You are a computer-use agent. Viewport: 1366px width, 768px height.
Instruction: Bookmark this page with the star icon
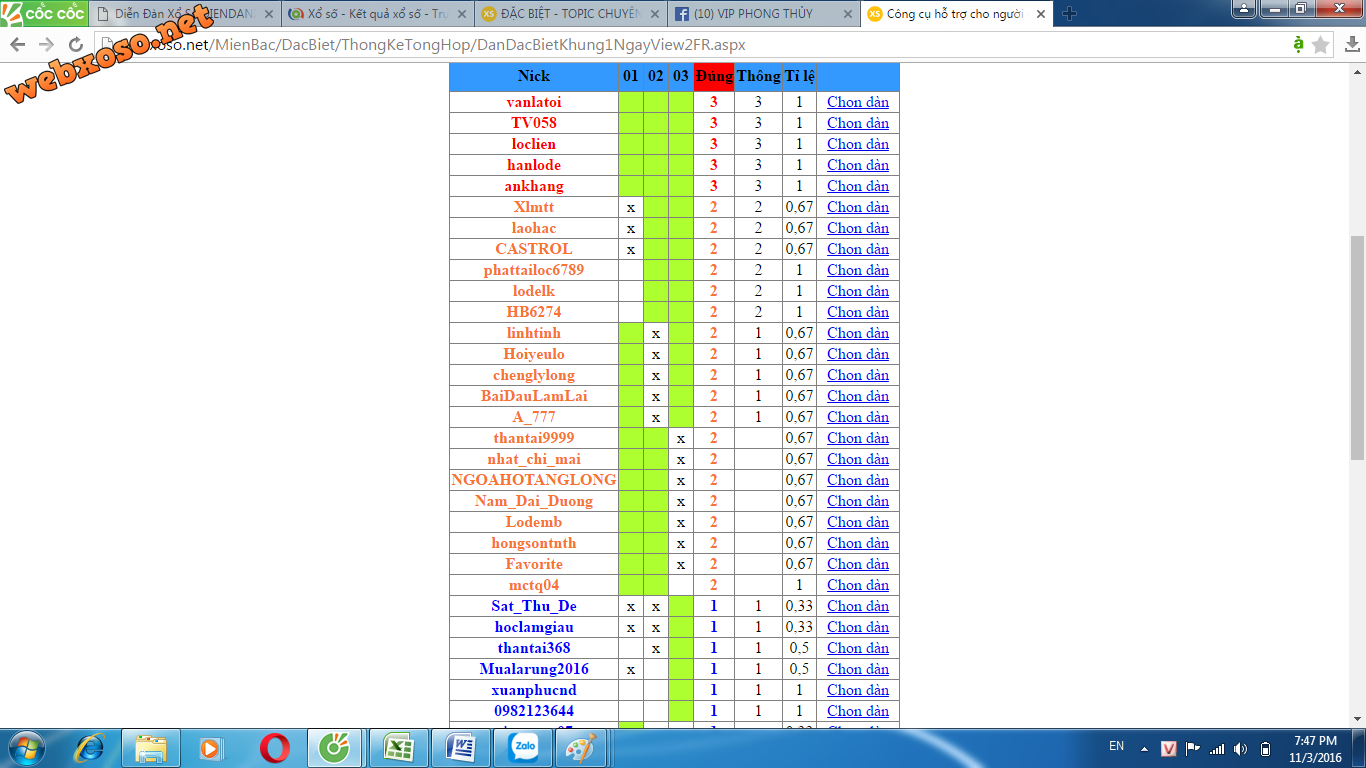[x=1321, y=45]
